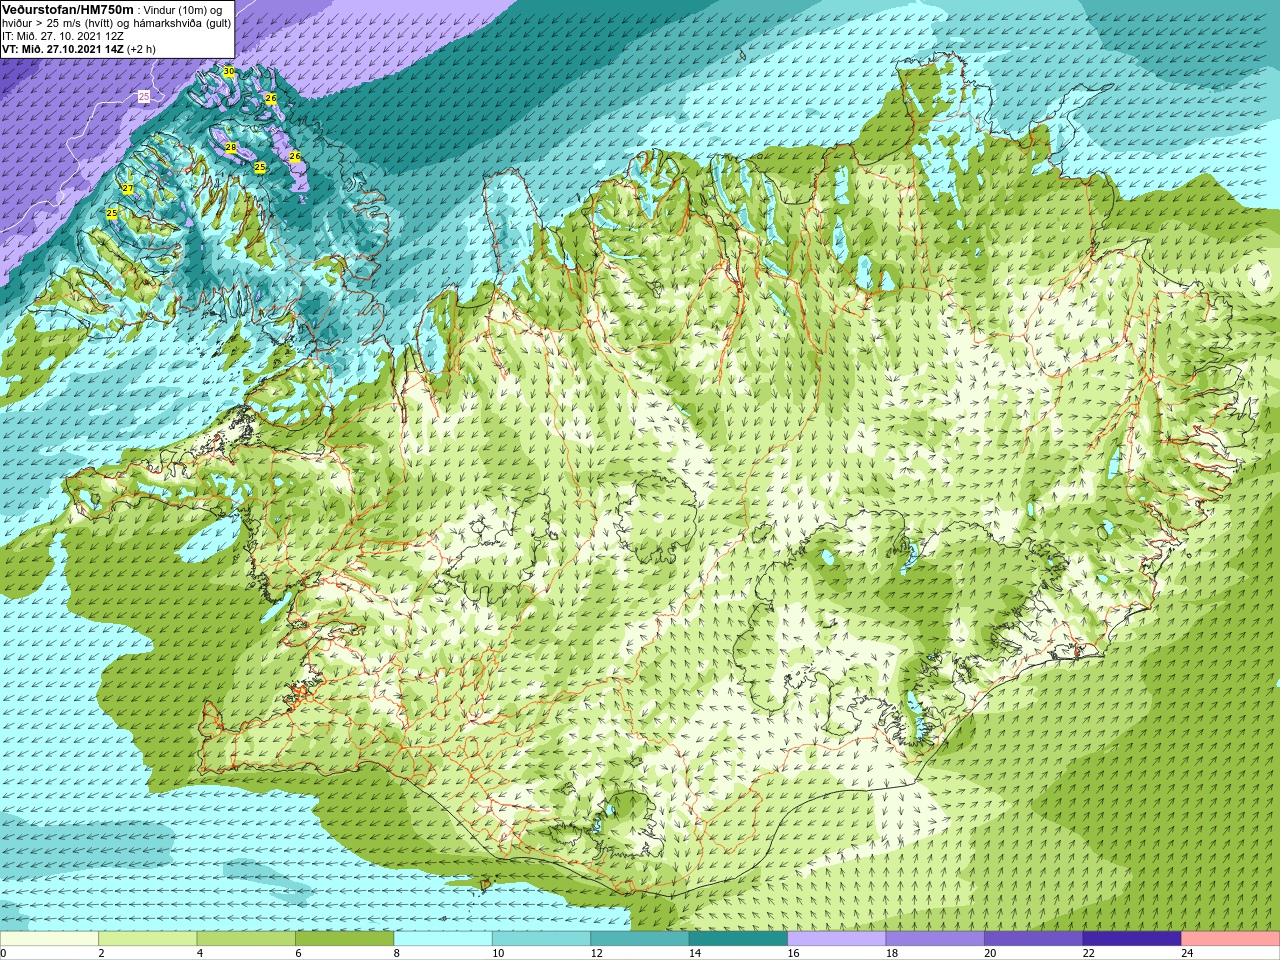The width and height of the screenshot is (1280, 960).
Task: Click the legend scale number 24
Action: coord(1187,953)
